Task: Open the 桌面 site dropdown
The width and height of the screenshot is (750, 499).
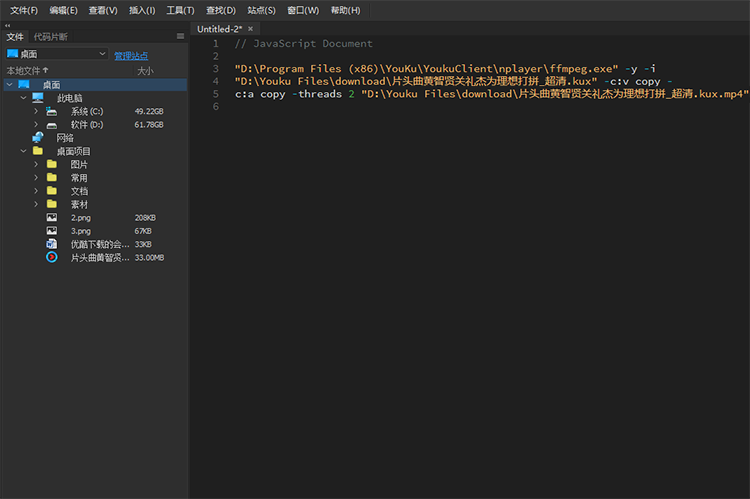Action: coord(56,54)
